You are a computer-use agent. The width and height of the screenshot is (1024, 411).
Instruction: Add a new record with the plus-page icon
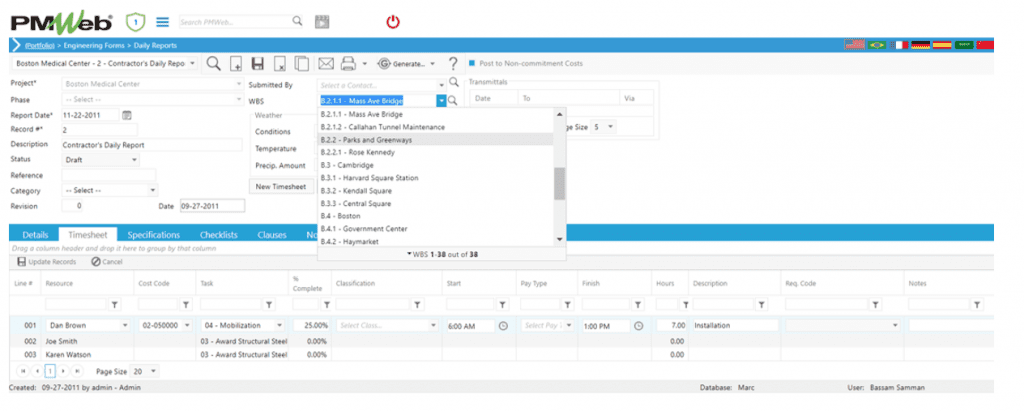click(x=236, y=64)
